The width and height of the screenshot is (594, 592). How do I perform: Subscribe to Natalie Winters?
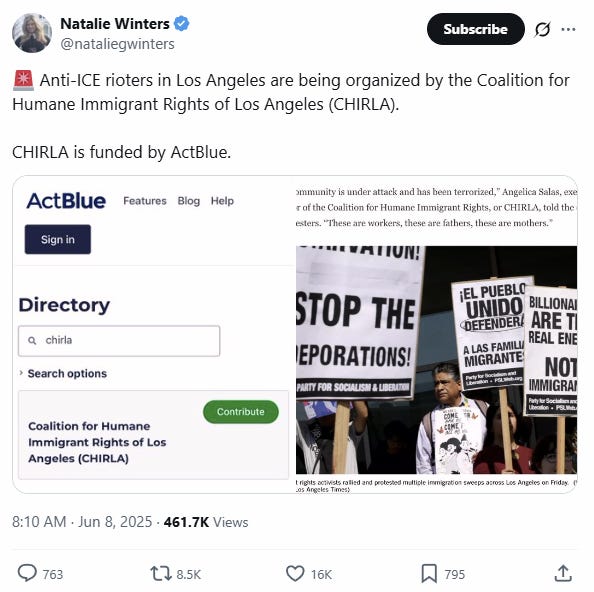(475, 29)
